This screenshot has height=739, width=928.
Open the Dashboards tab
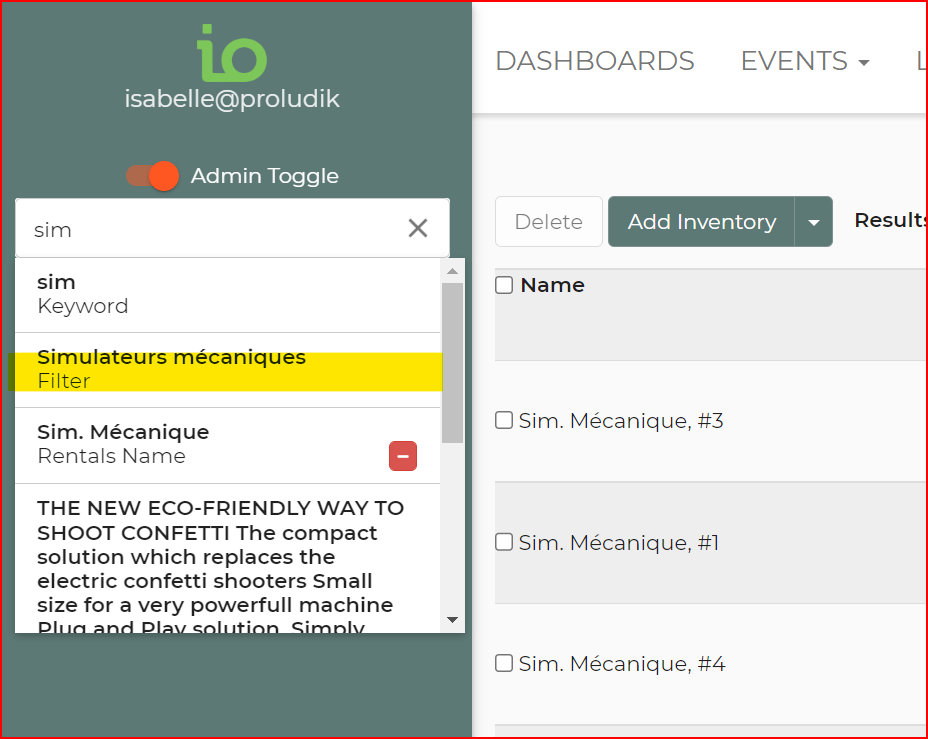coord(595,61)
